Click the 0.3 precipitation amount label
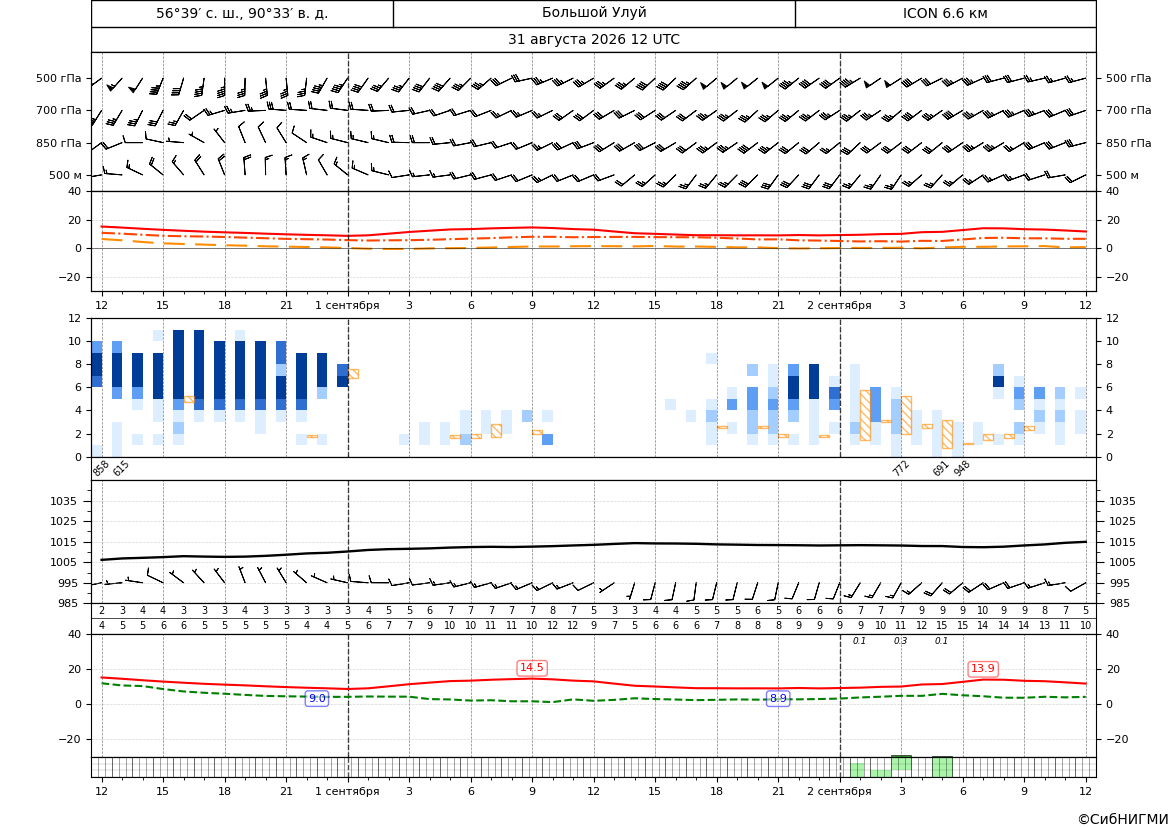The image size is (1169, 827). 901,641
